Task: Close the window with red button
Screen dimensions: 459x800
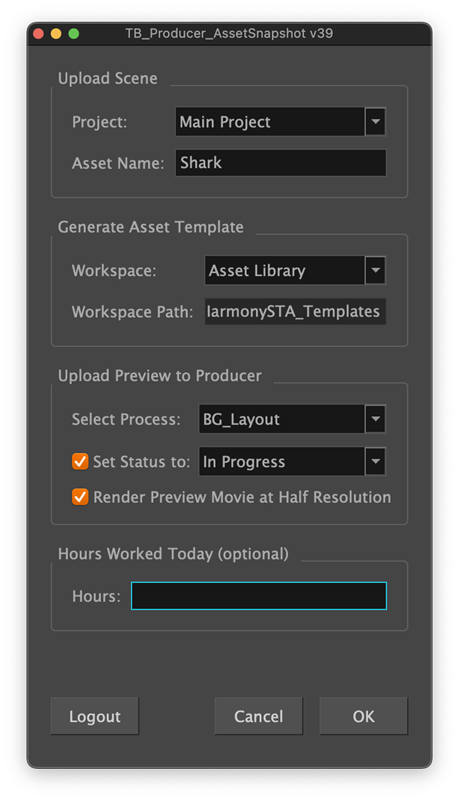Action: (38, 34)
